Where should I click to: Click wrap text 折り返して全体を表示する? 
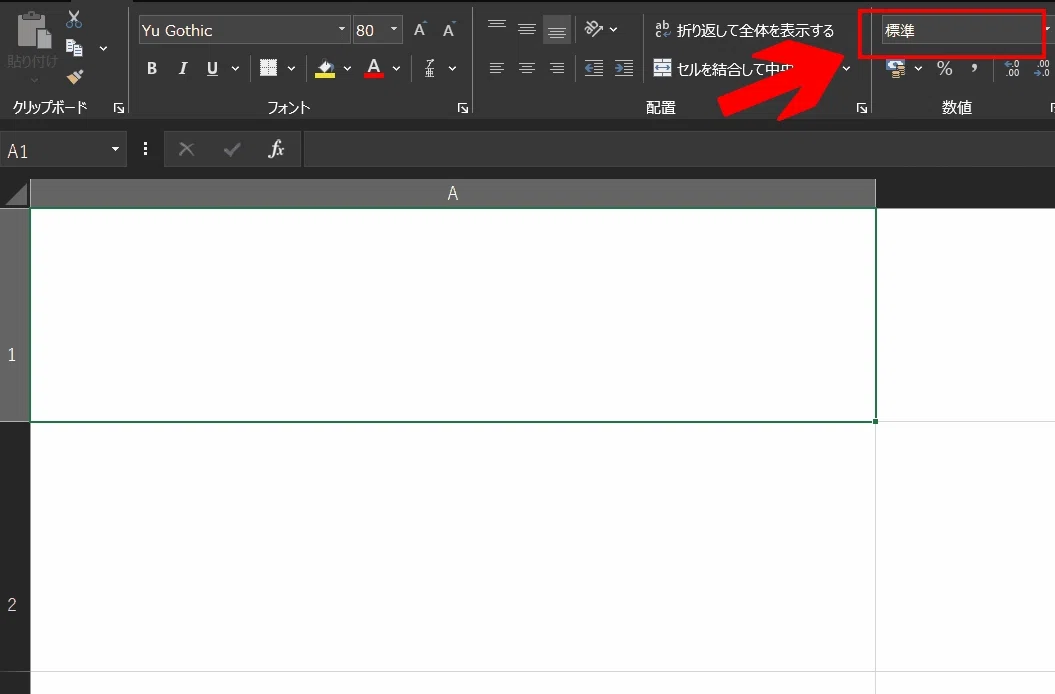pyautogui.click(x=744, y=30)
